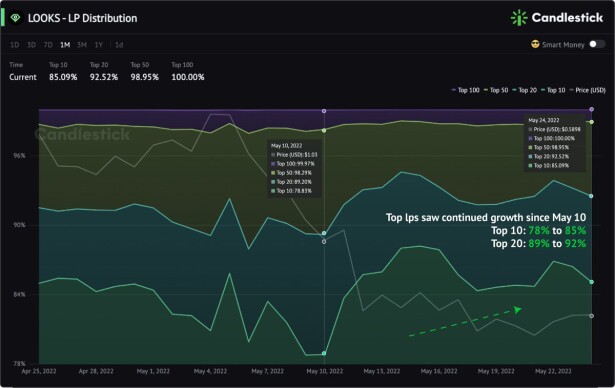Click the May 22, 2022 axis label

click(553, 371)
